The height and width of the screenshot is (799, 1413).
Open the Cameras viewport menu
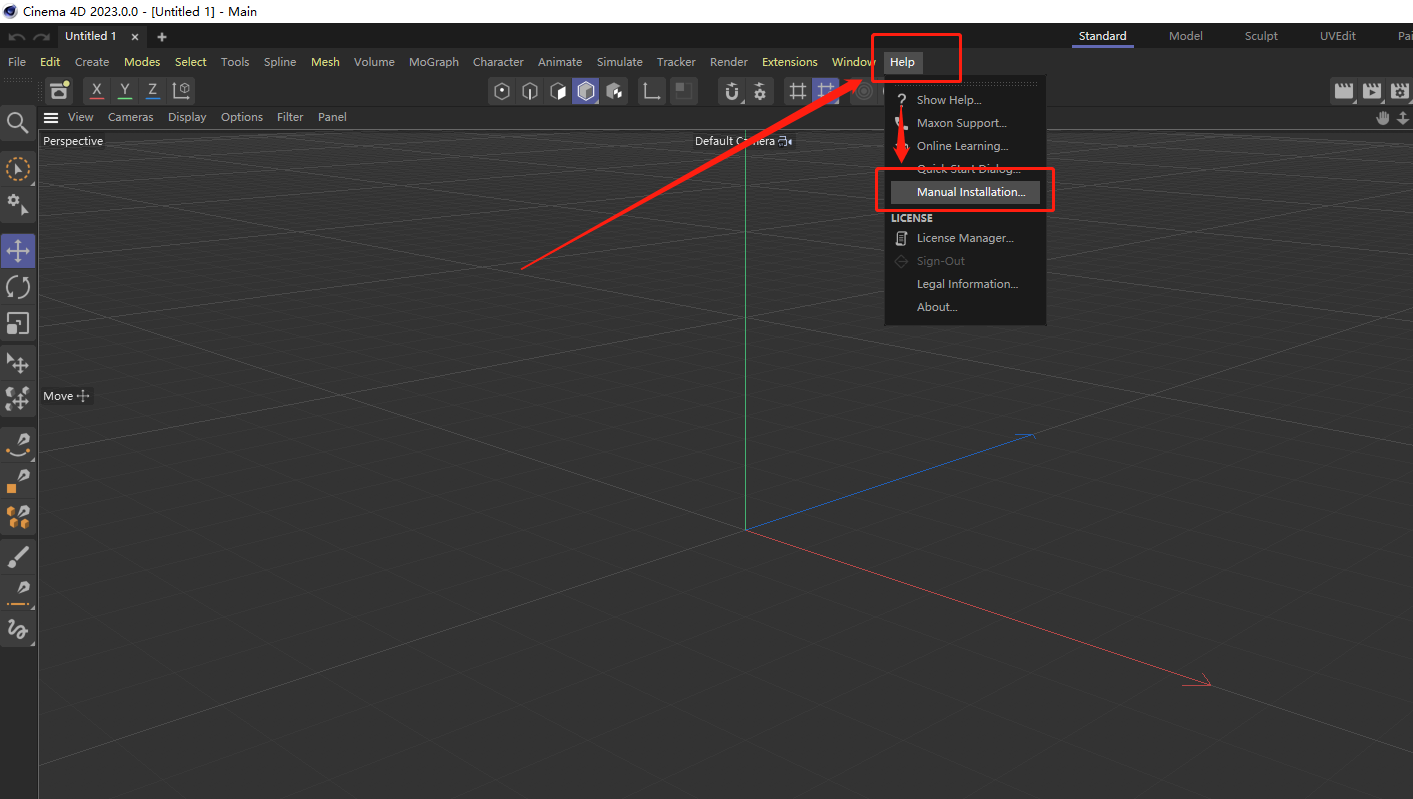tap(130, 117)
